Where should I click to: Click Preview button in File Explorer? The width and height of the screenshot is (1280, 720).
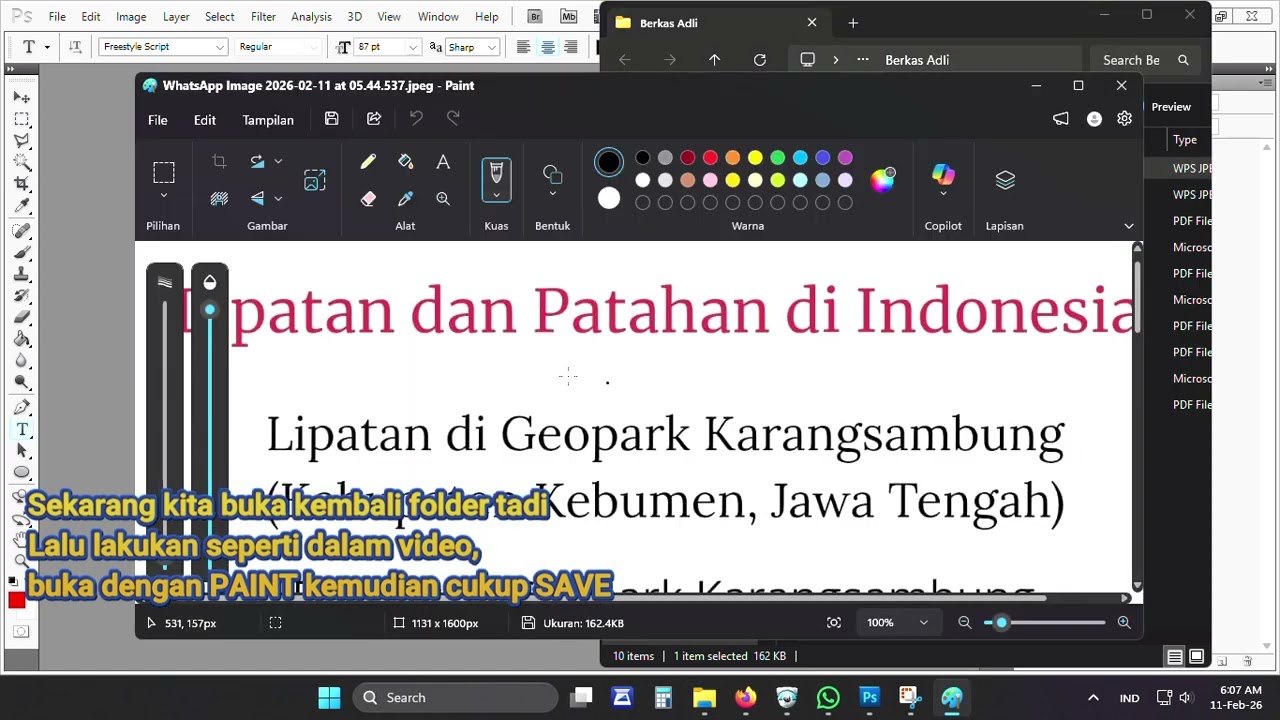pos(1171,107)
